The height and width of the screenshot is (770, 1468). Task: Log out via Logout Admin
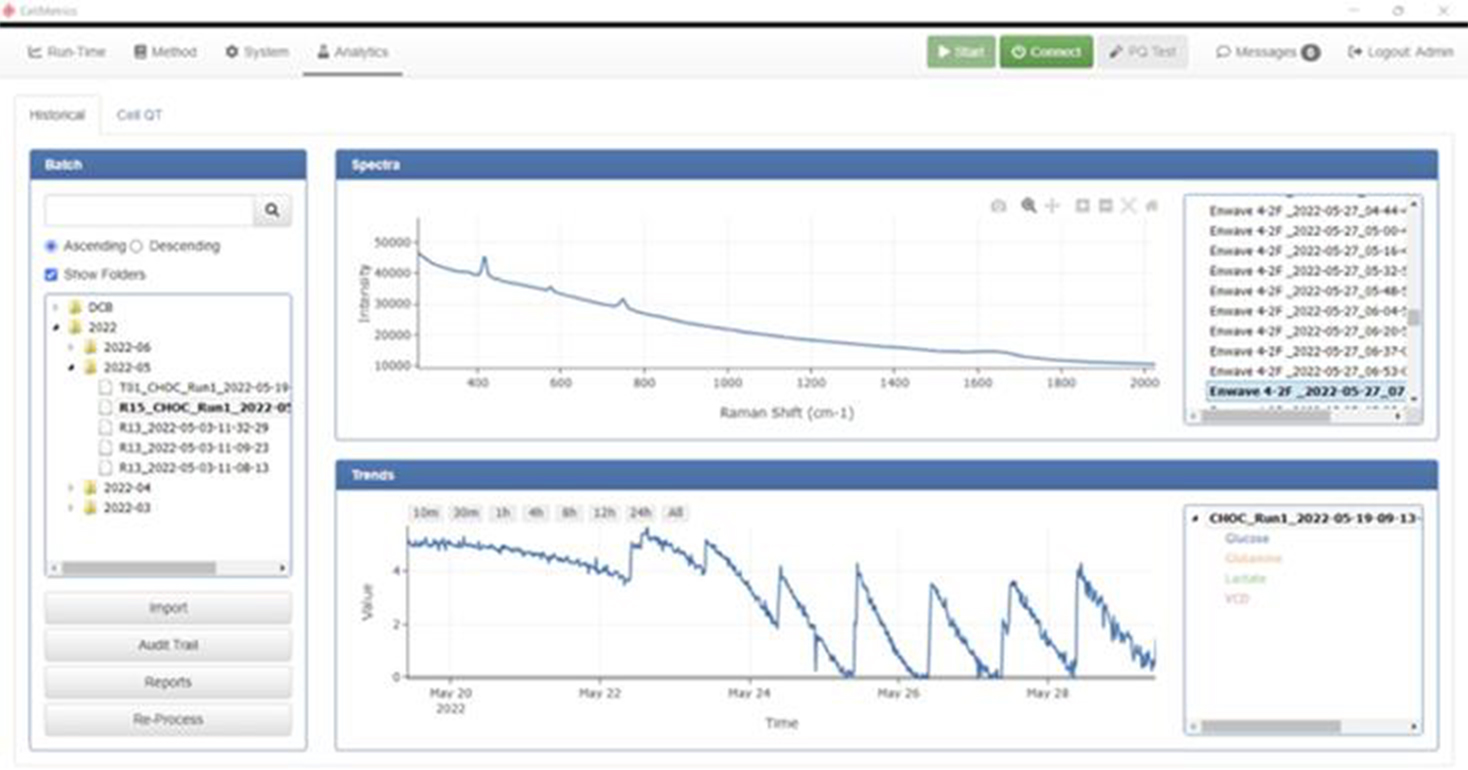[1400, 52]
